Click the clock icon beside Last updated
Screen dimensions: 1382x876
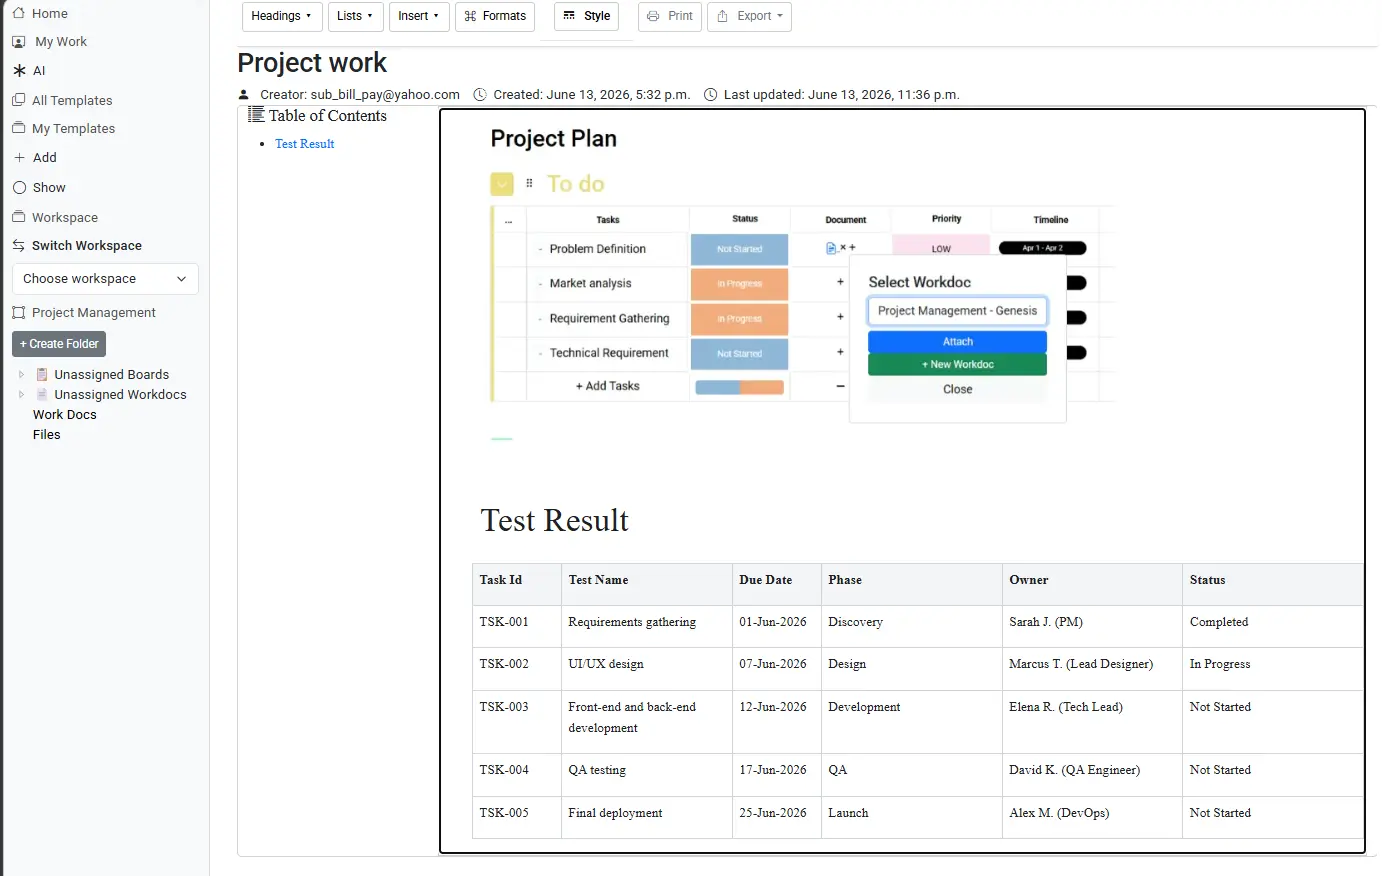click(711, 95)
